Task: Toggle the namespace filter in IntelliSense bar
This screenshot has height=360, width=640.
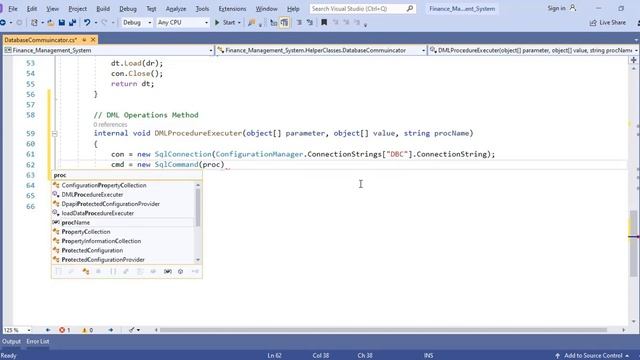Action: [113, 271]
